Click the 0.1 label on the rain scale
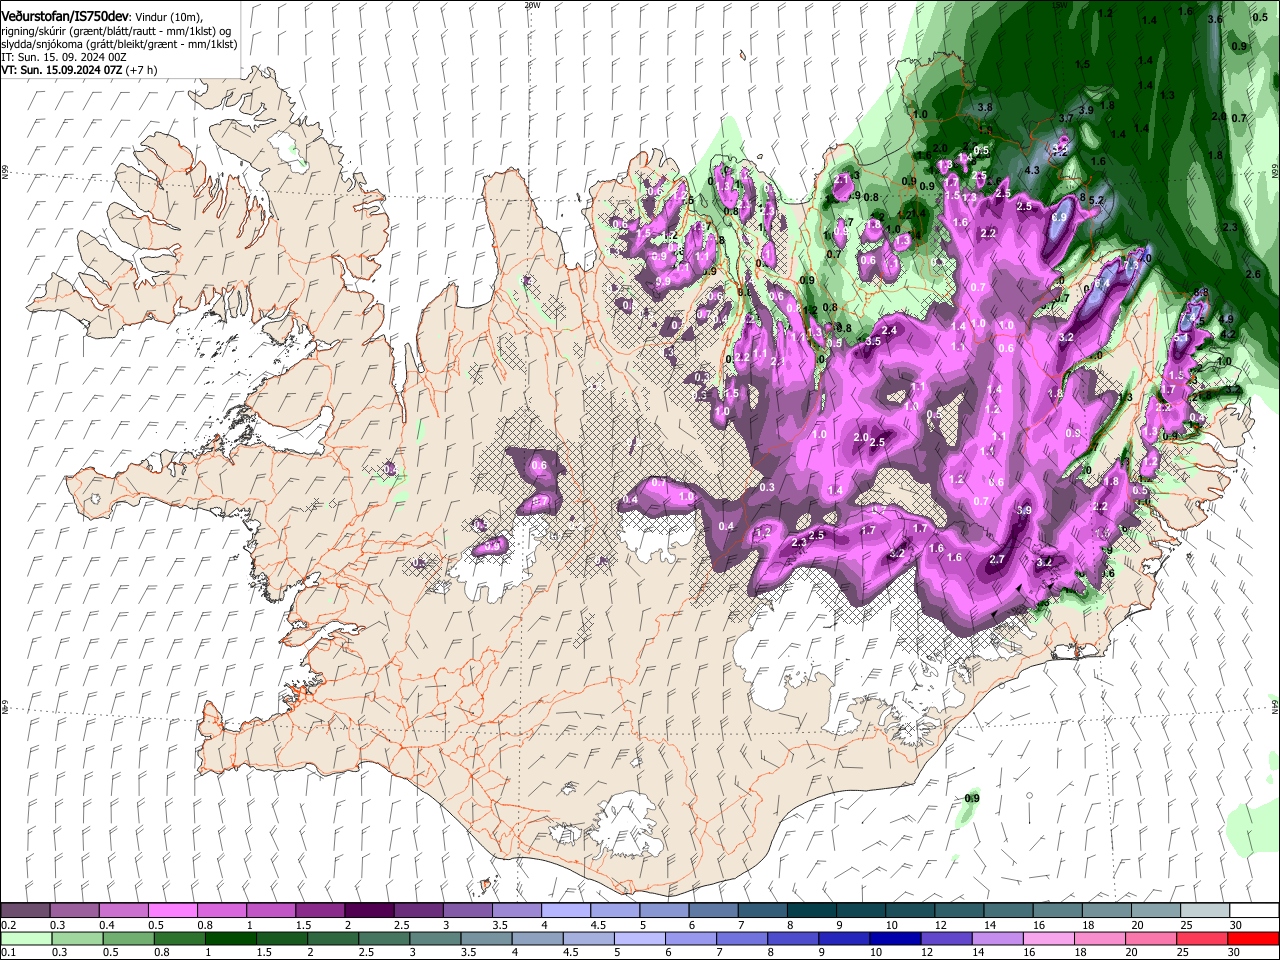 click(x=8, y=953)
